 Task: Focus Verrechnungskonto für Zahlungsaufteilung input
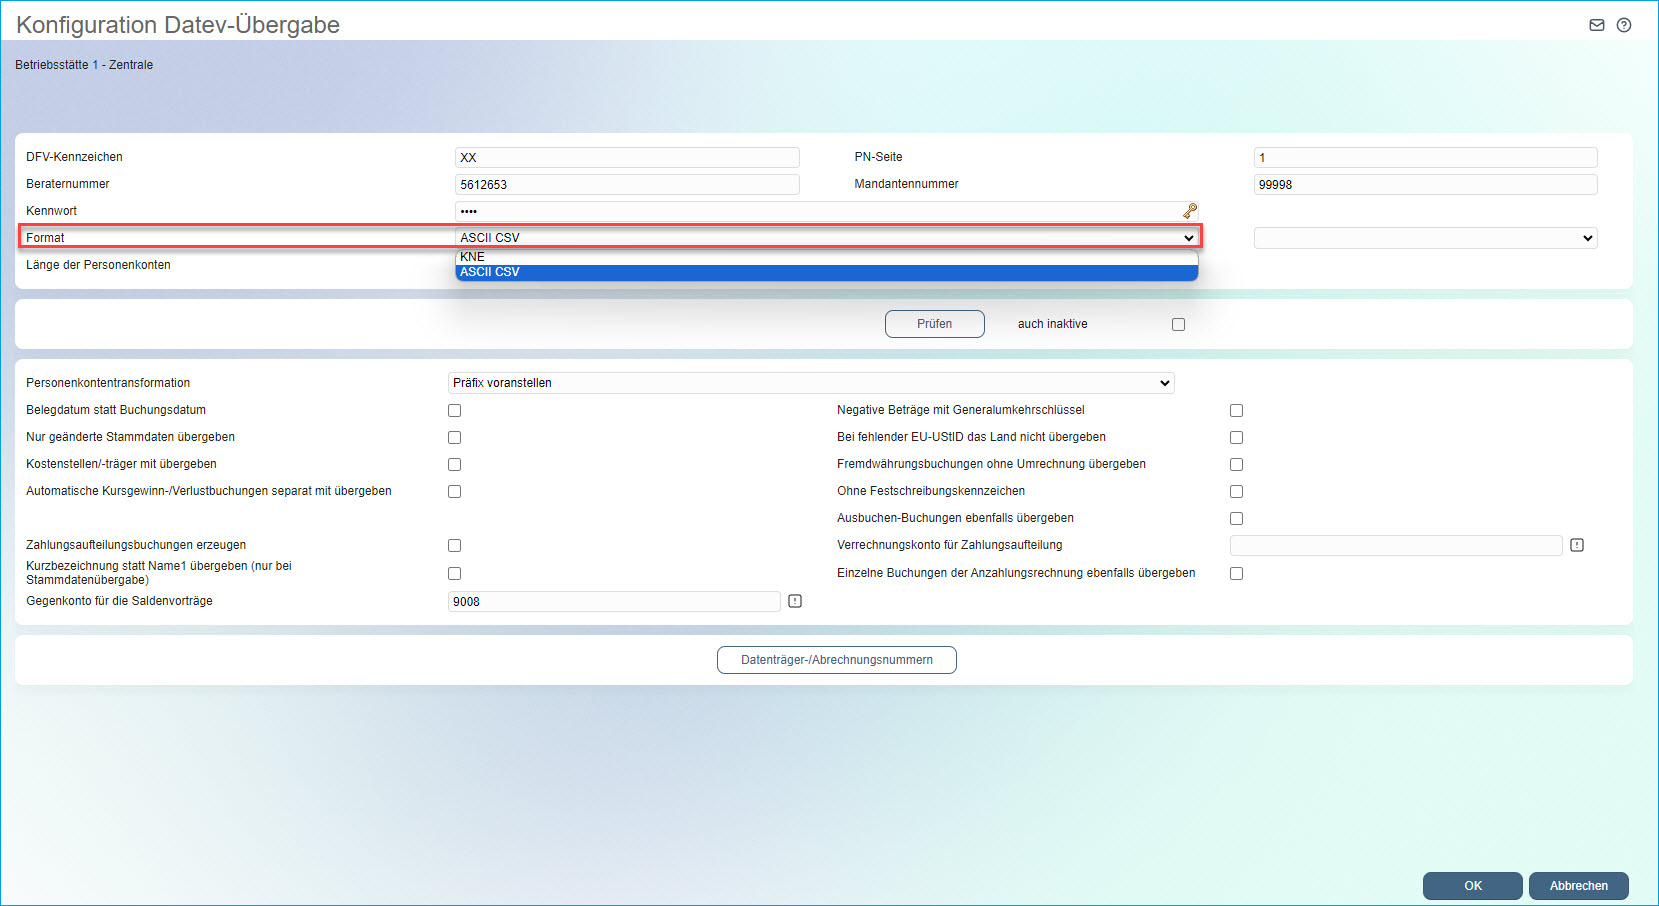(1396, 545)
